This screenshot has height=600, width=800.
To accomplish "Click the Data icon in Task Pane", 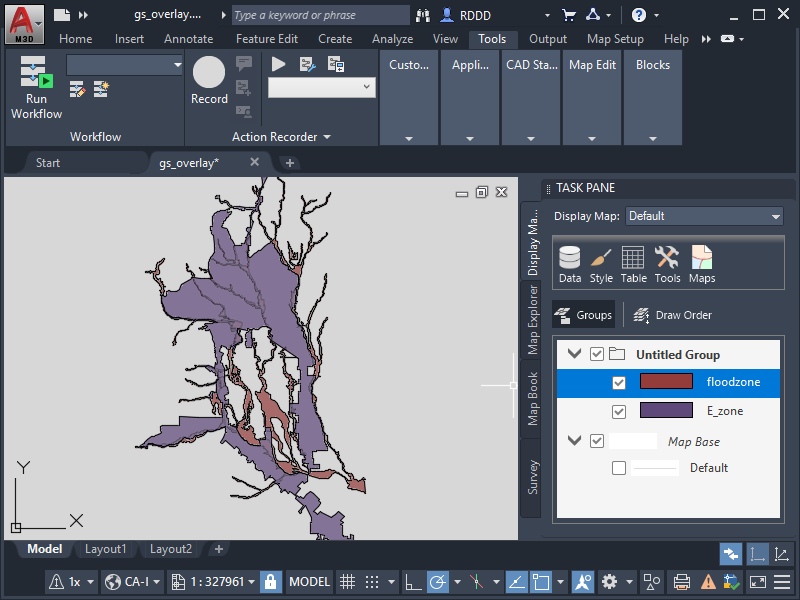I will (x=570, y=264).
